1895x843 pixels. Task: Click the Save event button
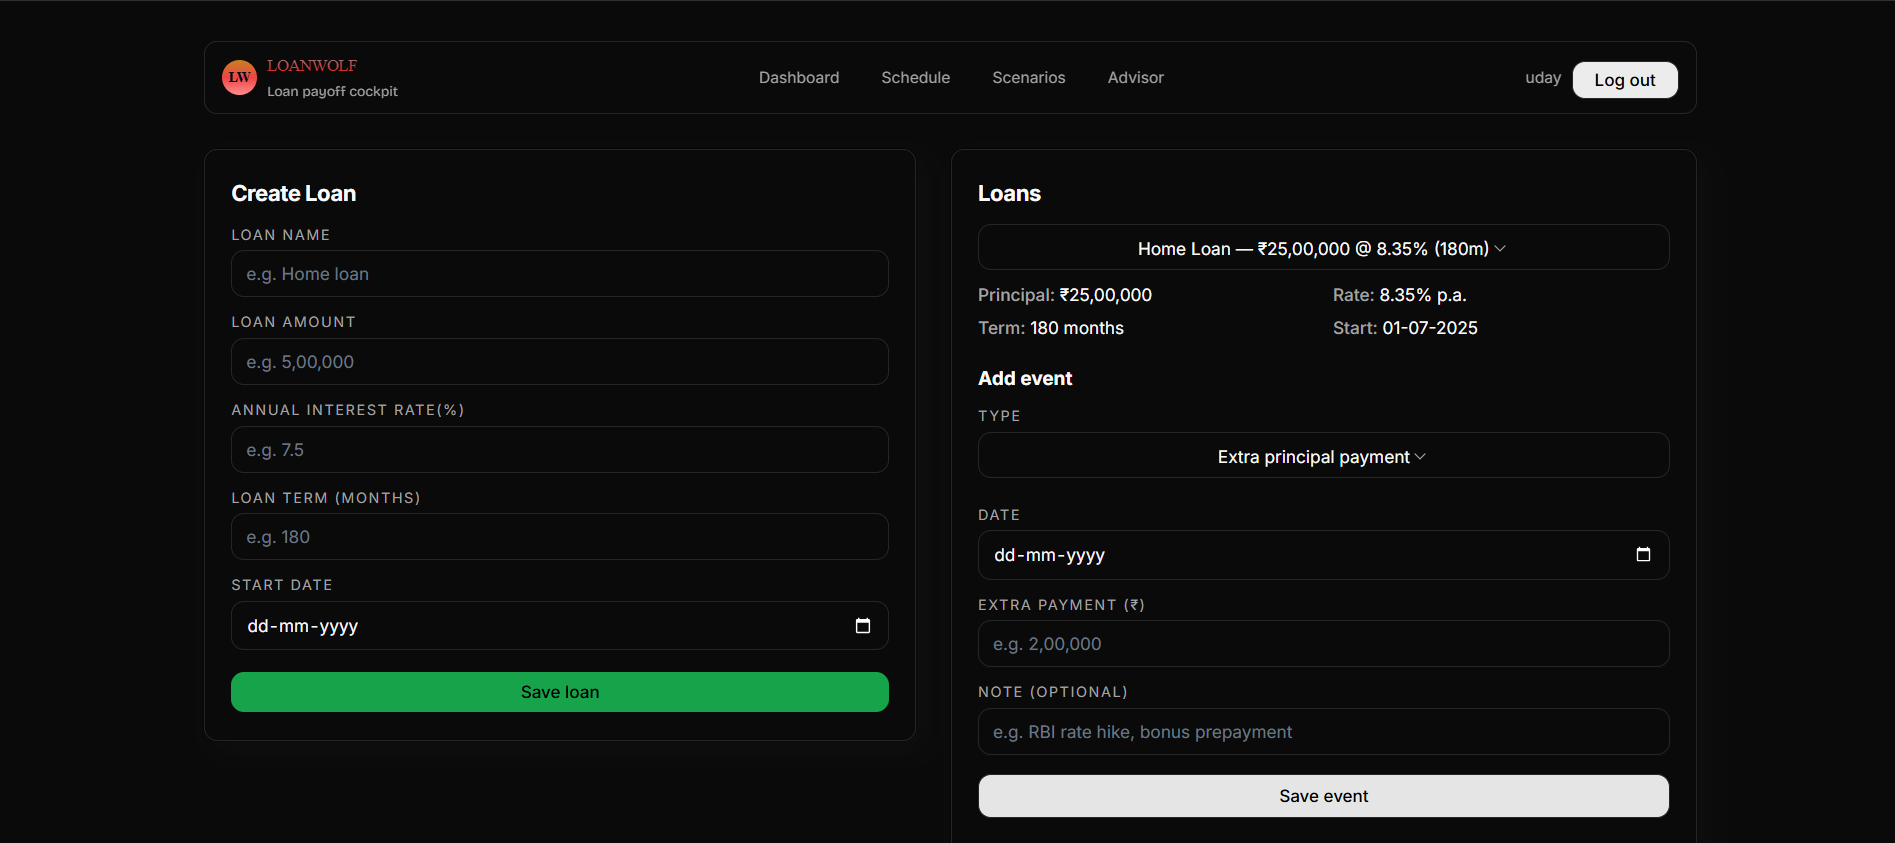point(1323,796)
